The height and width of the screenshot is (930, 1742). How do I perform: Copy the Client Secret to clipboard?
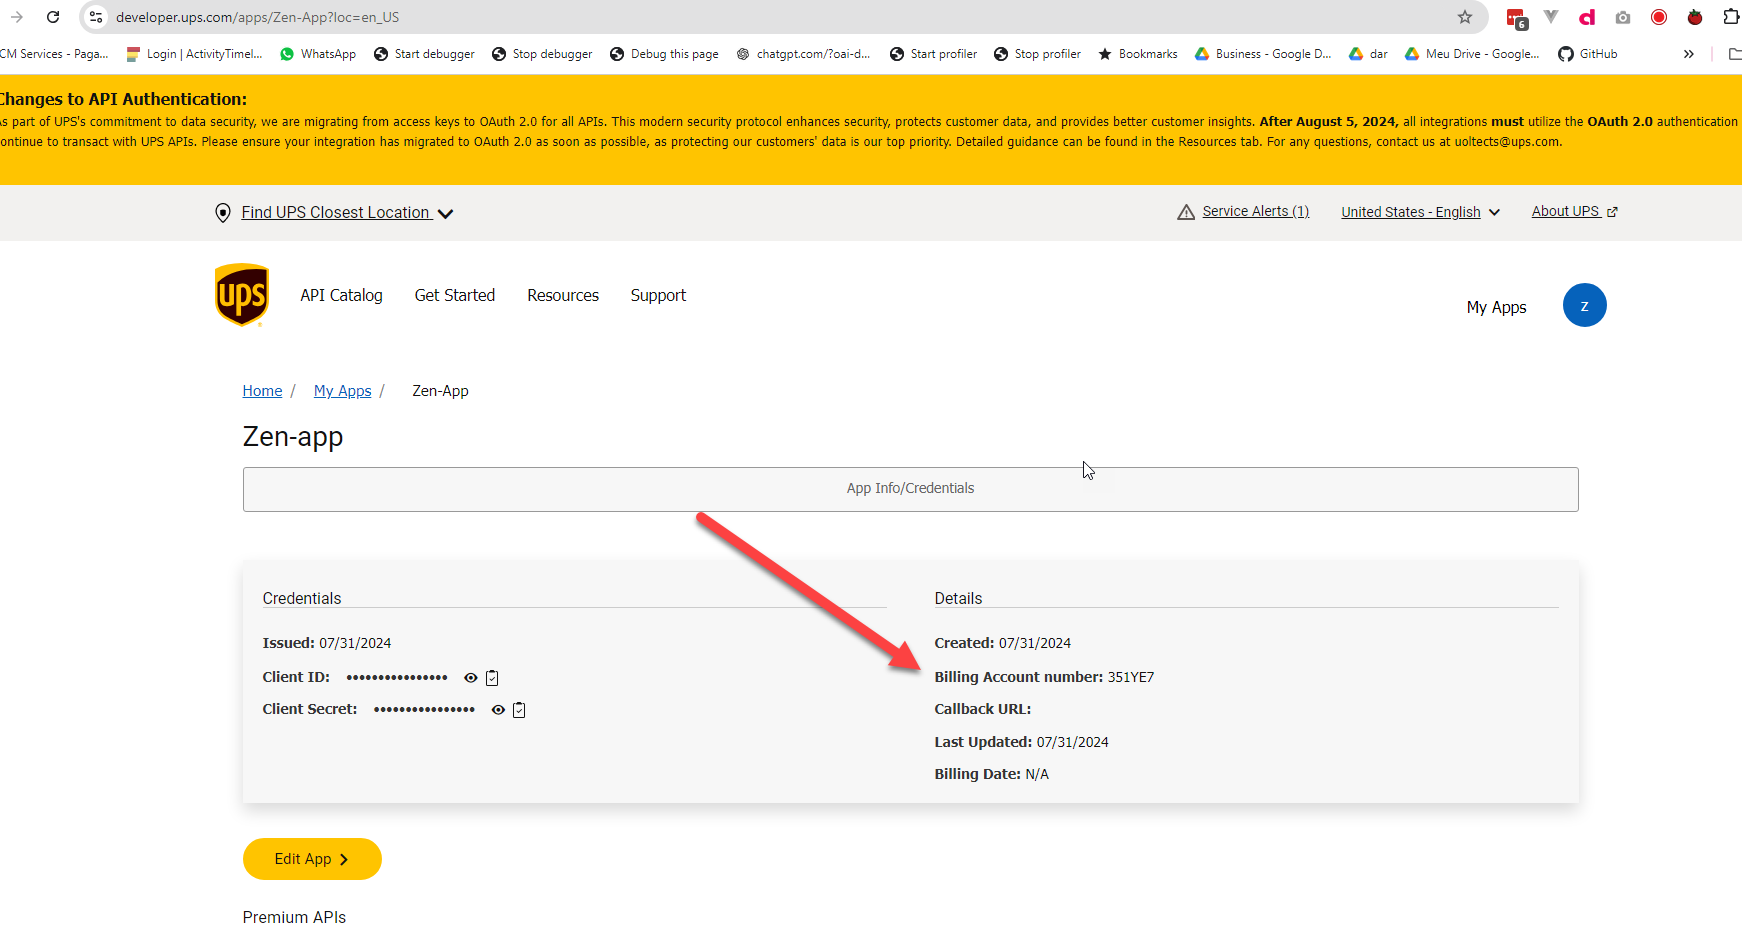(x=519, y=710)
